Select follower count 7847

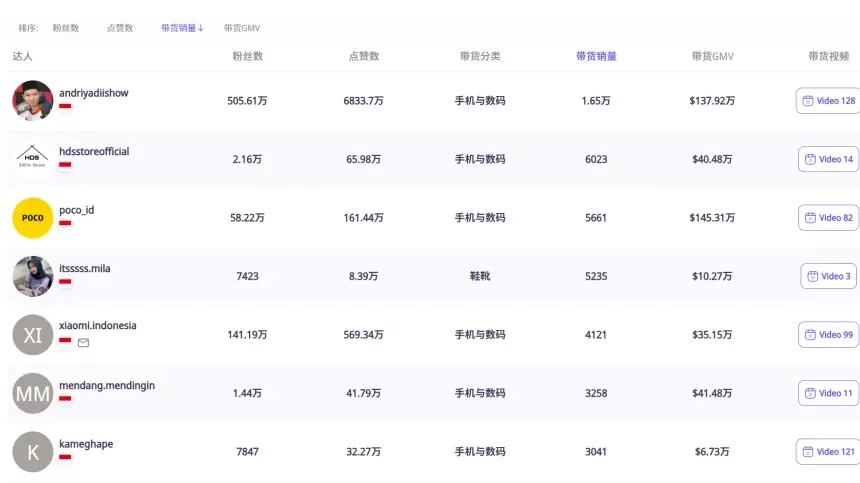click(247, 452)
